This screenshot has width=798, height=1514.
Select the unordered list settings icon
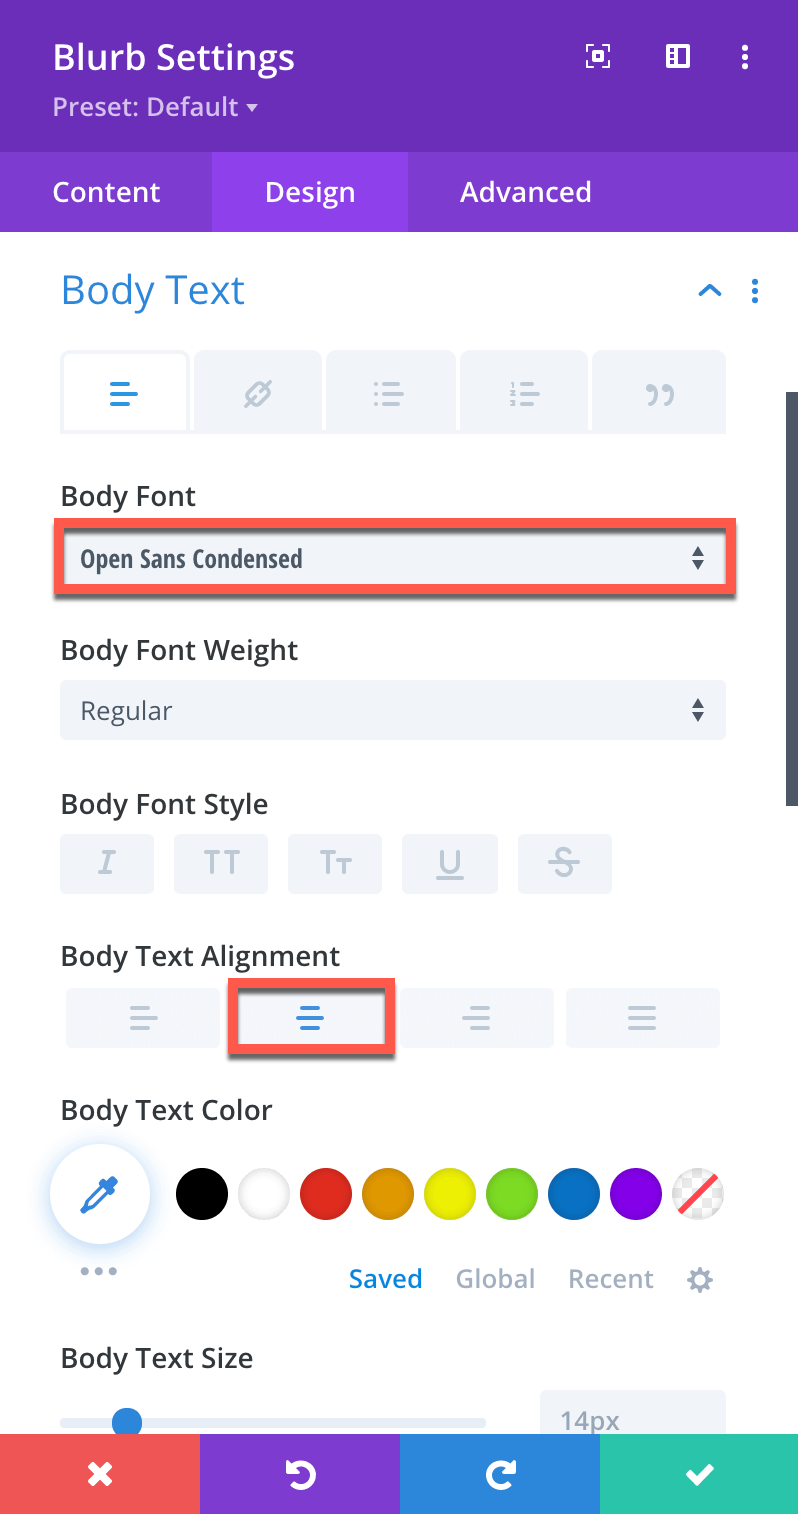(391, 392)
